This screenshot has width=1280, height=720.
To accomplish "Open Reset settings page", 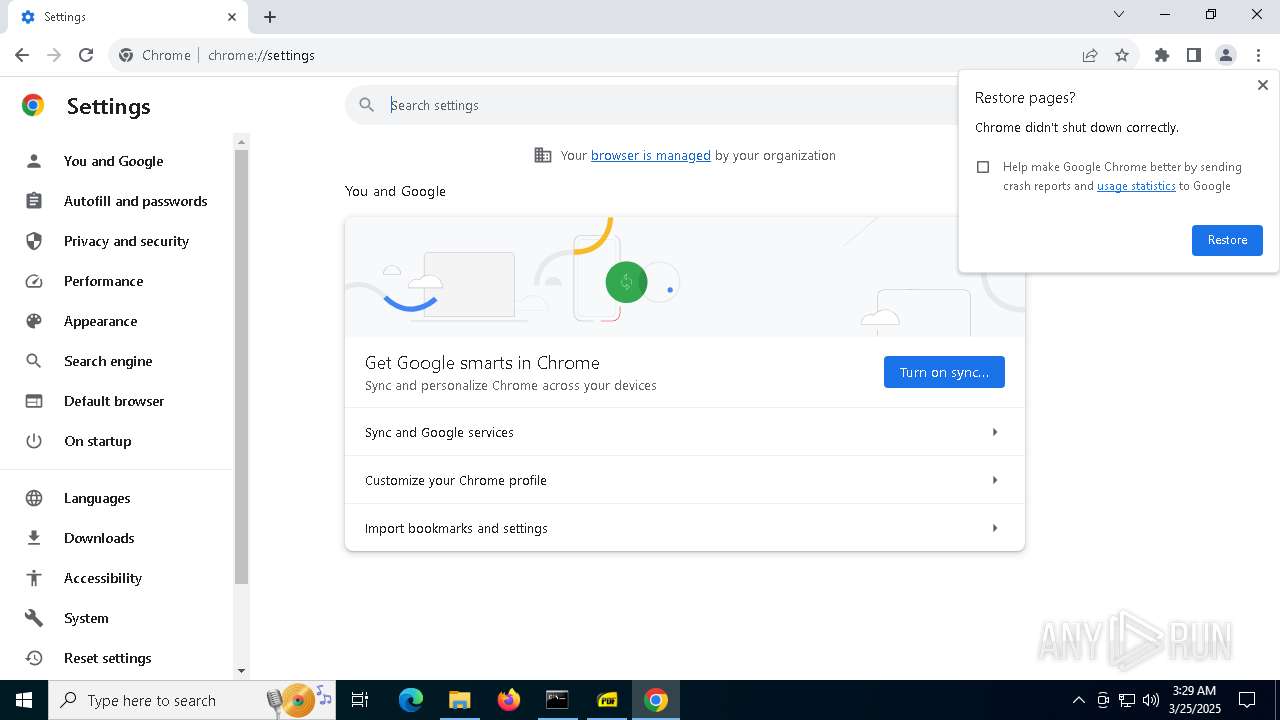I will 107,658.
